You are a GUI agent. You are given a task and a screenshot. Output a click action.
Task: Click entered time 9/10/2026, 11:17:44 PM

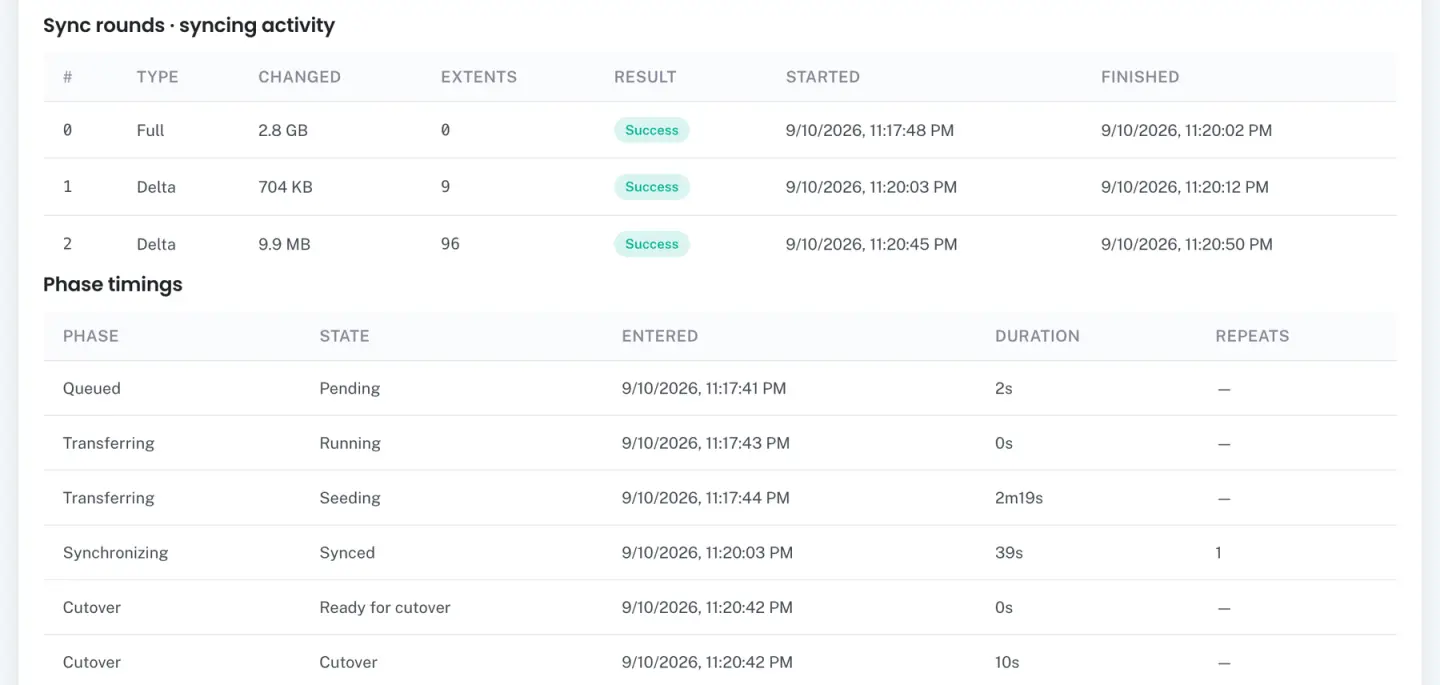(706, 498)
